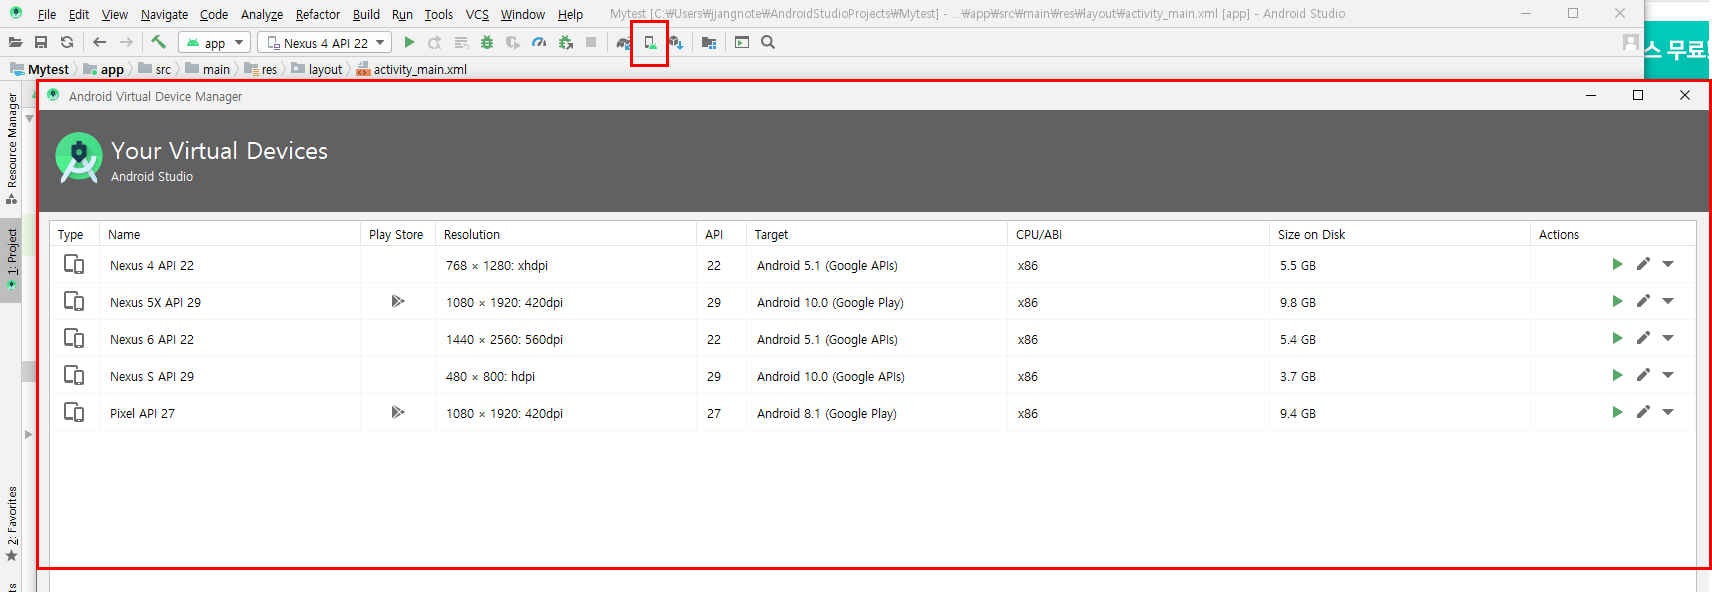Open actions dropdown for Nexus 5X API 29
Image resolution: width=1712 pixels, height=592 pixels.
[x=1668, y=301]
